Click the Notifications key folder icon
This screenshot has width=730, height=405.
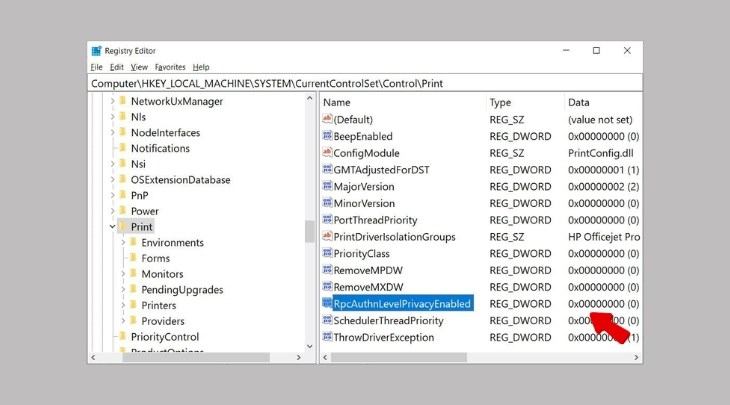click(x=122, y=148)
